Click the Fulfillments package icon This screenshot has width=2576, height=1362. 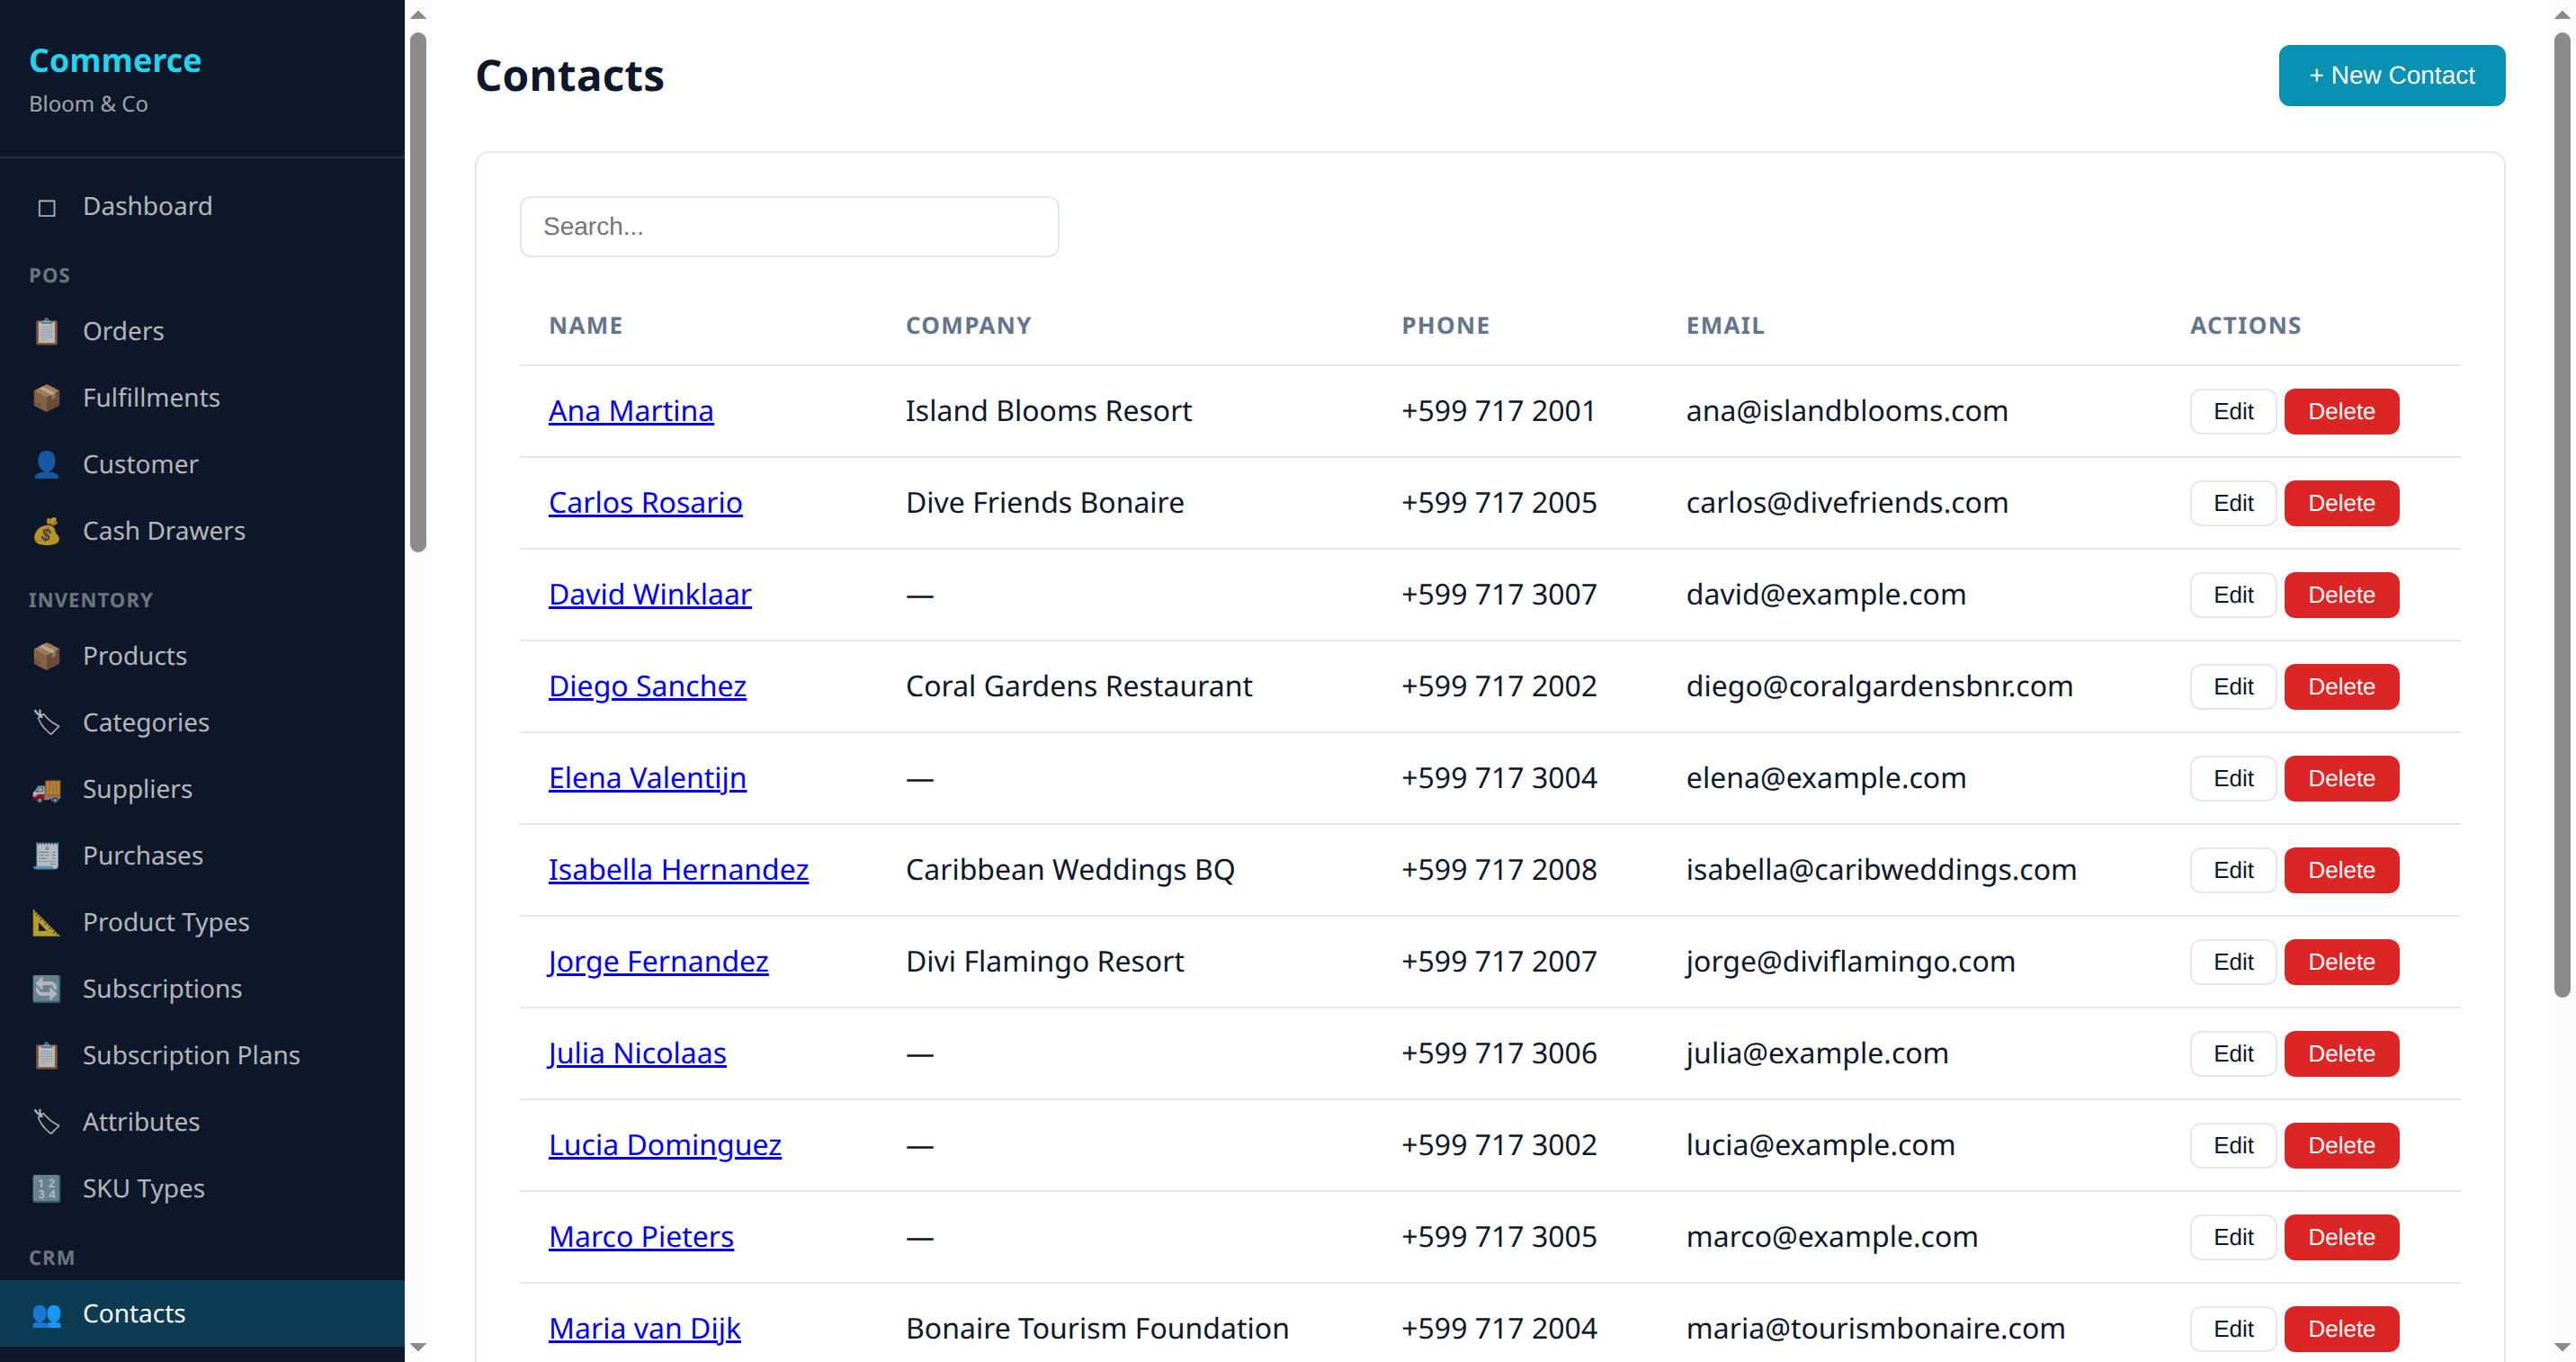tap(46, 397)
